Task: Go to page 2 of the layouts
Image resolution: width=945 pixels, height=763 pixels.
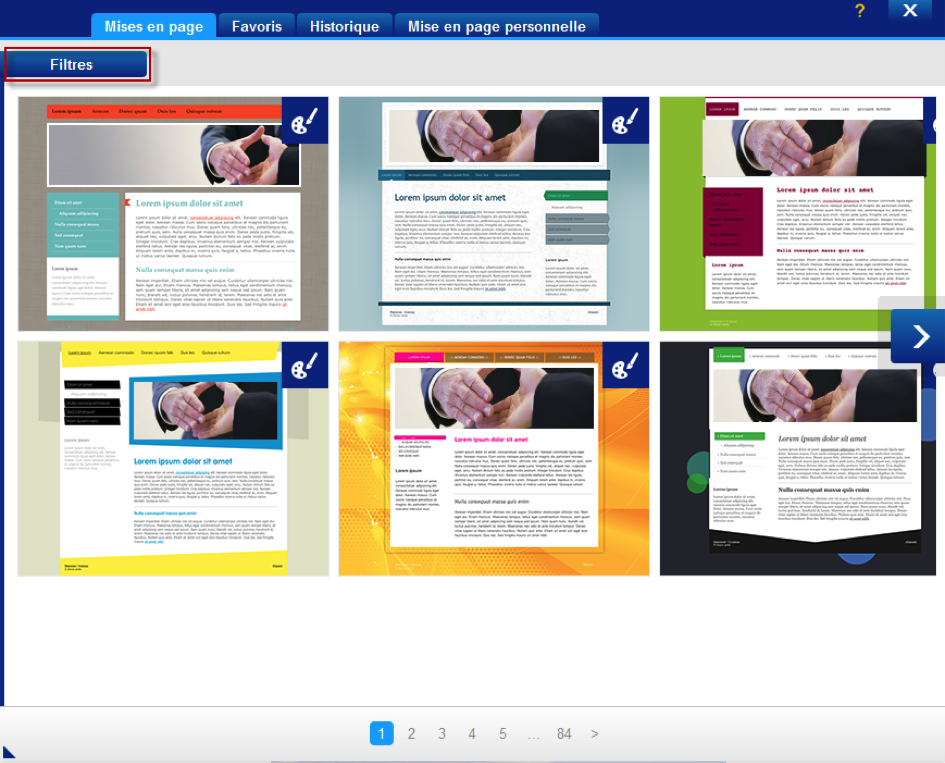Action: click(412, 733)
